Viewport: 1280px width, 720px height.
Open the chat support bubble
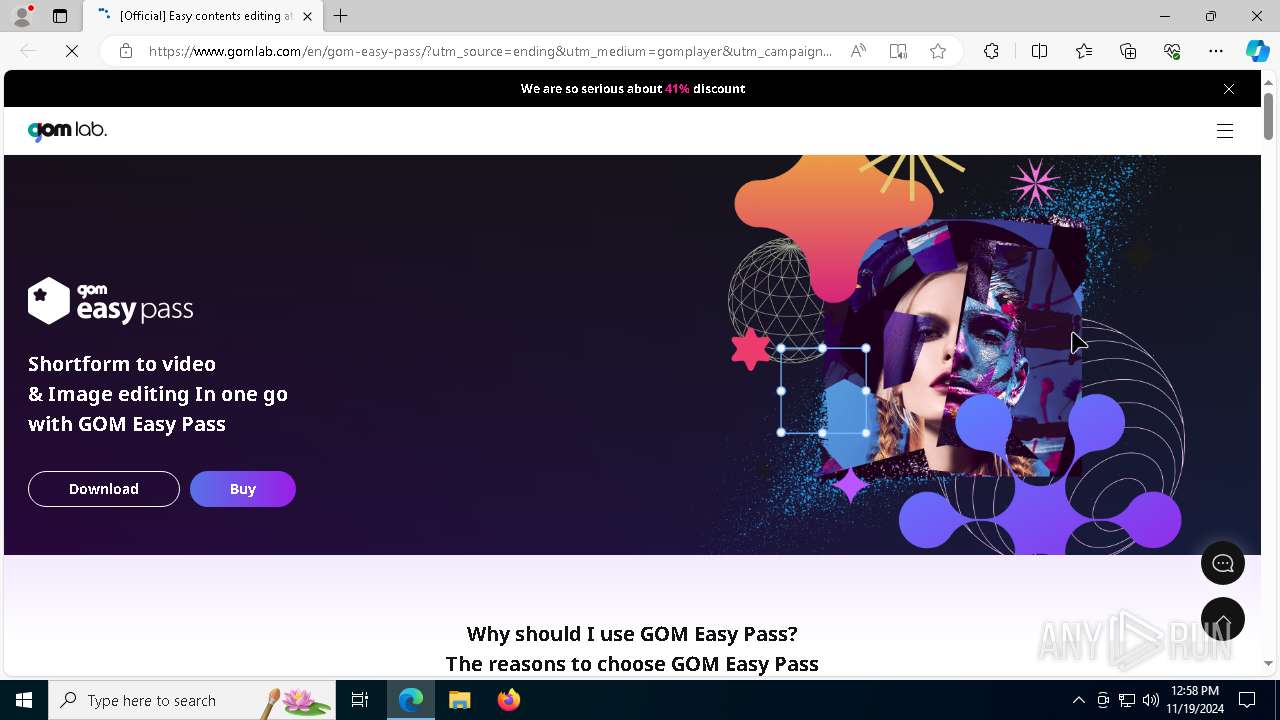[1223, 563]
